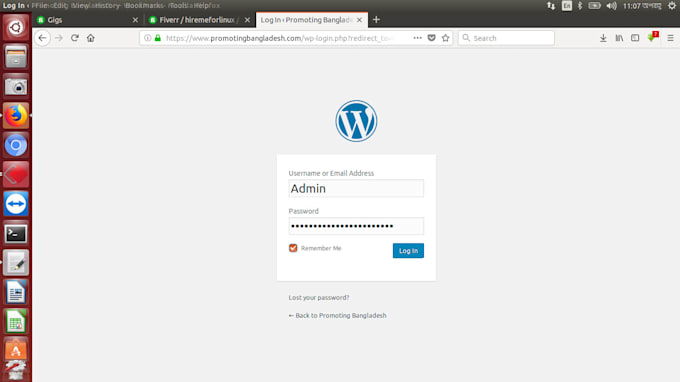
Task: Go back to Promoting Bangladesh link
Action: point(337,315)
